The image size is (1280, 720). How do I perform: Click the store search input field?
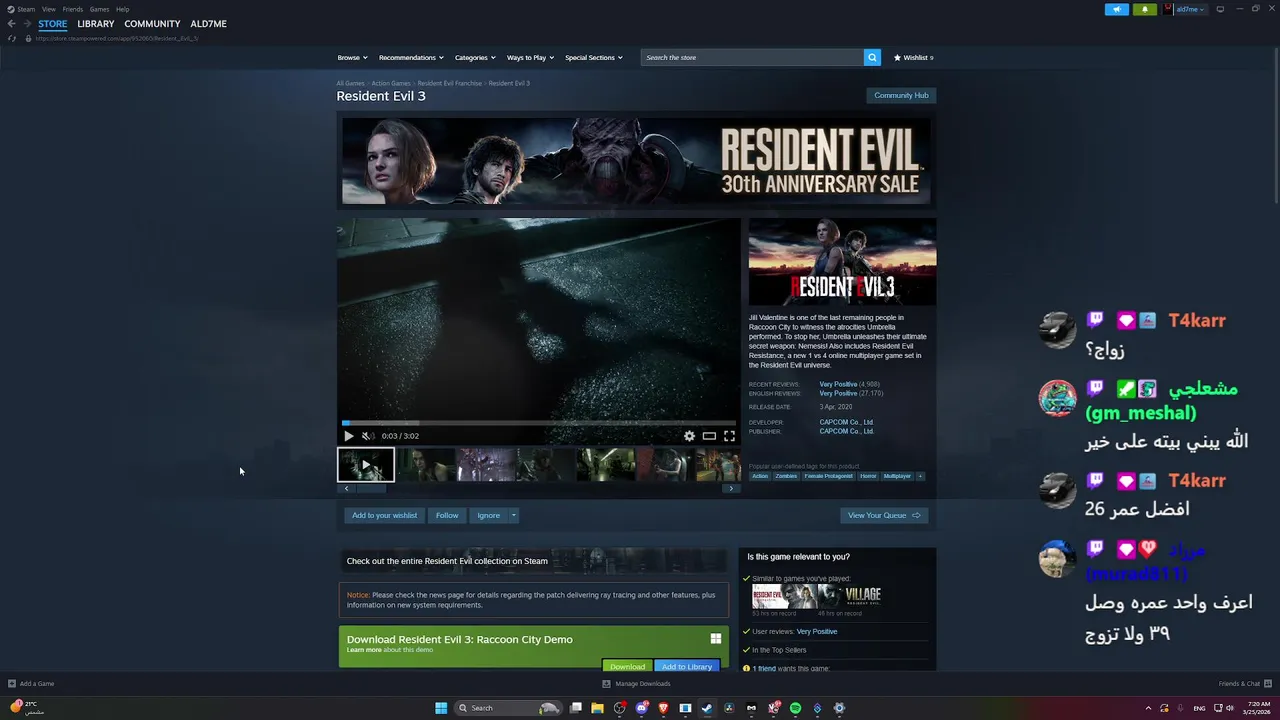pos(752,57)
